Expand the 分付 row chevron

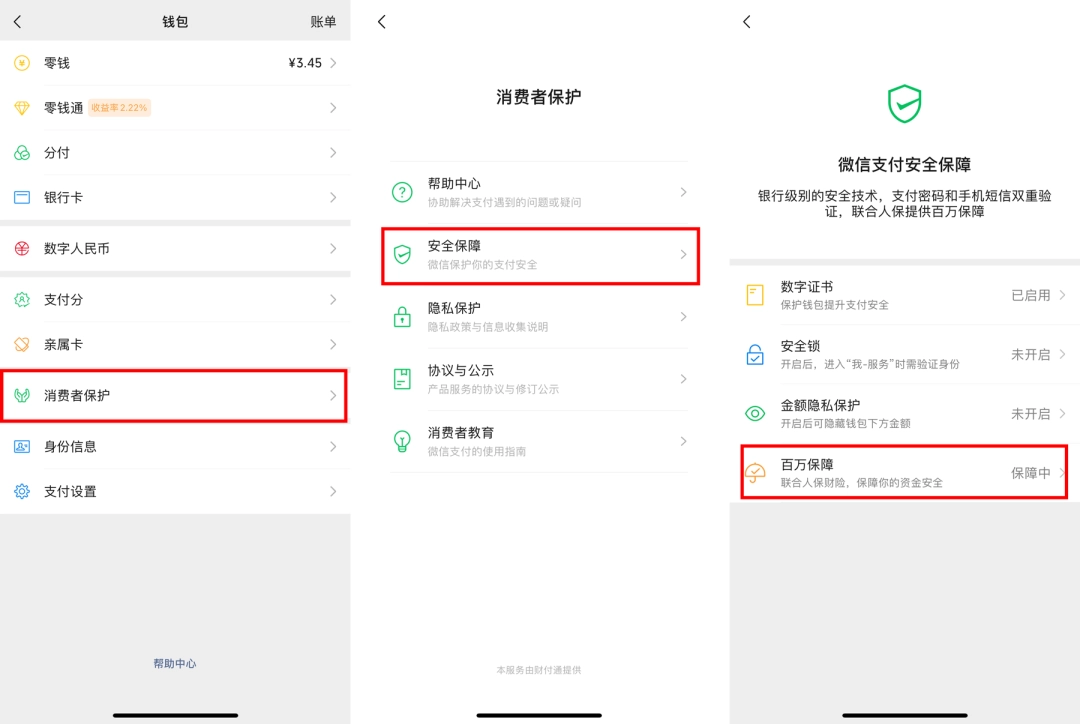333,153
